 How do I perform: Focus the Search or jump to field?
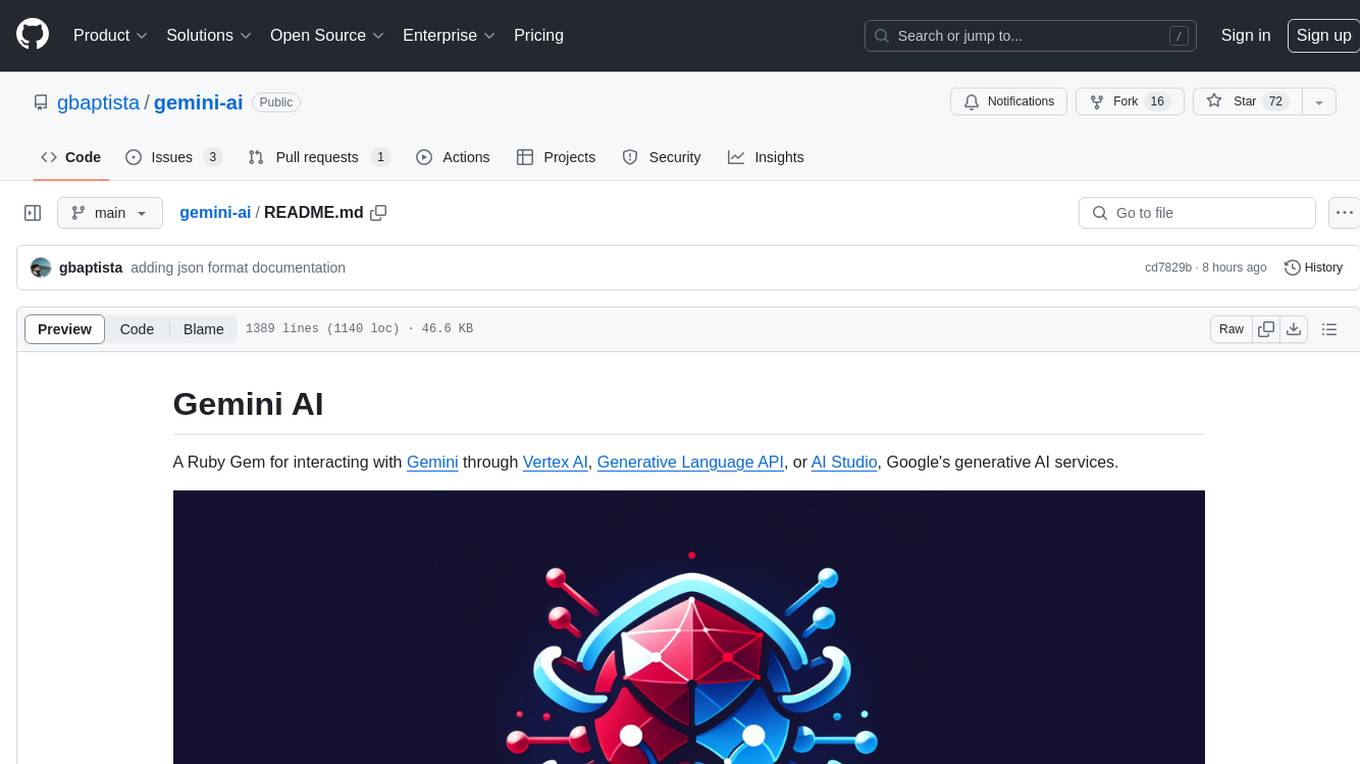(x=1032, y=35)
